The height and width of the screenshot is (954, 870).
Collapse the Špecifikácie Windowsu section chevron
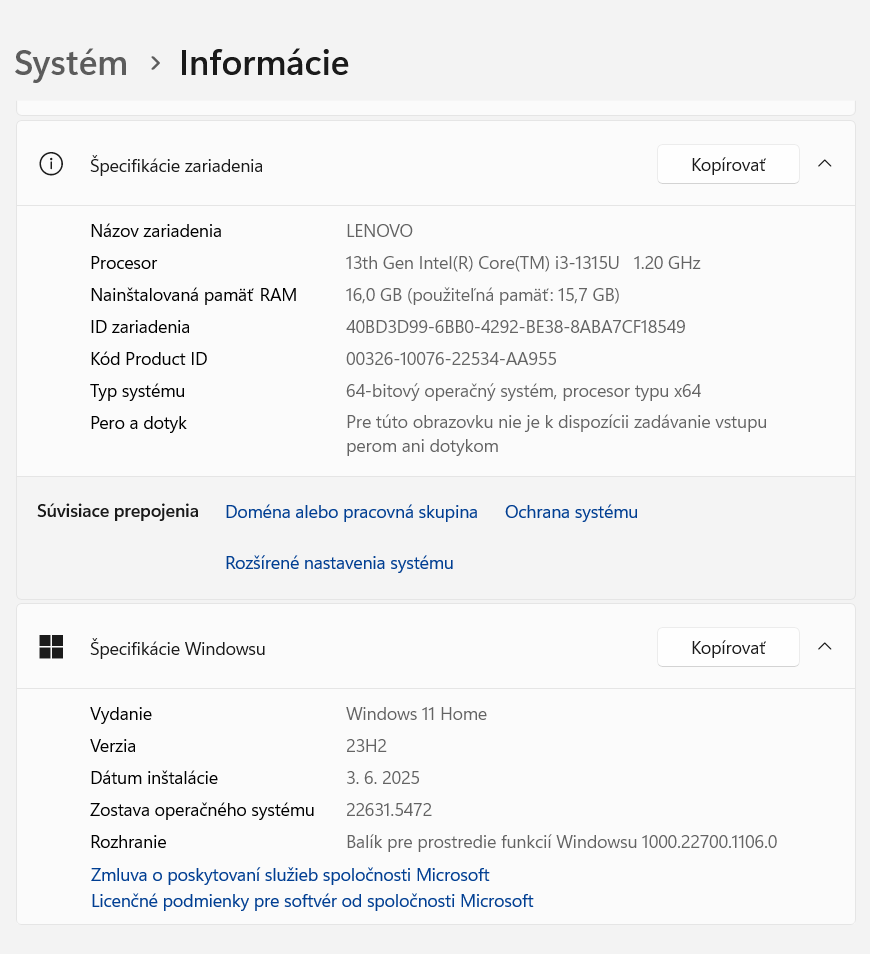click(824, 647)
